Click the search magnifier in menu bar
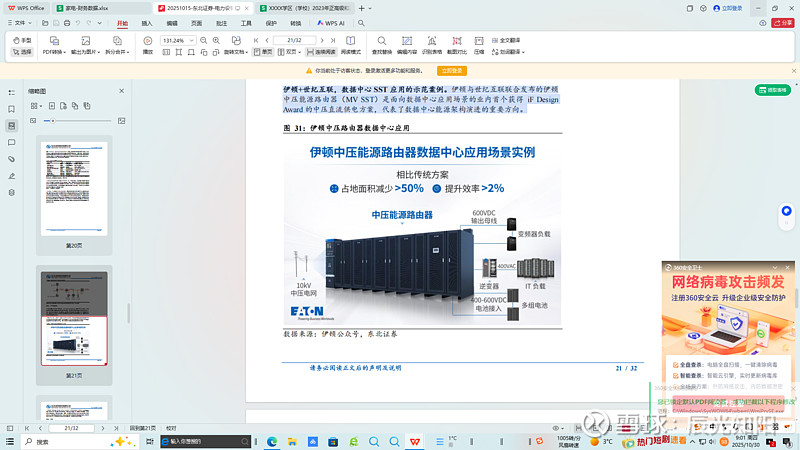Screen dimensions: 800x450 click(361, 23)
